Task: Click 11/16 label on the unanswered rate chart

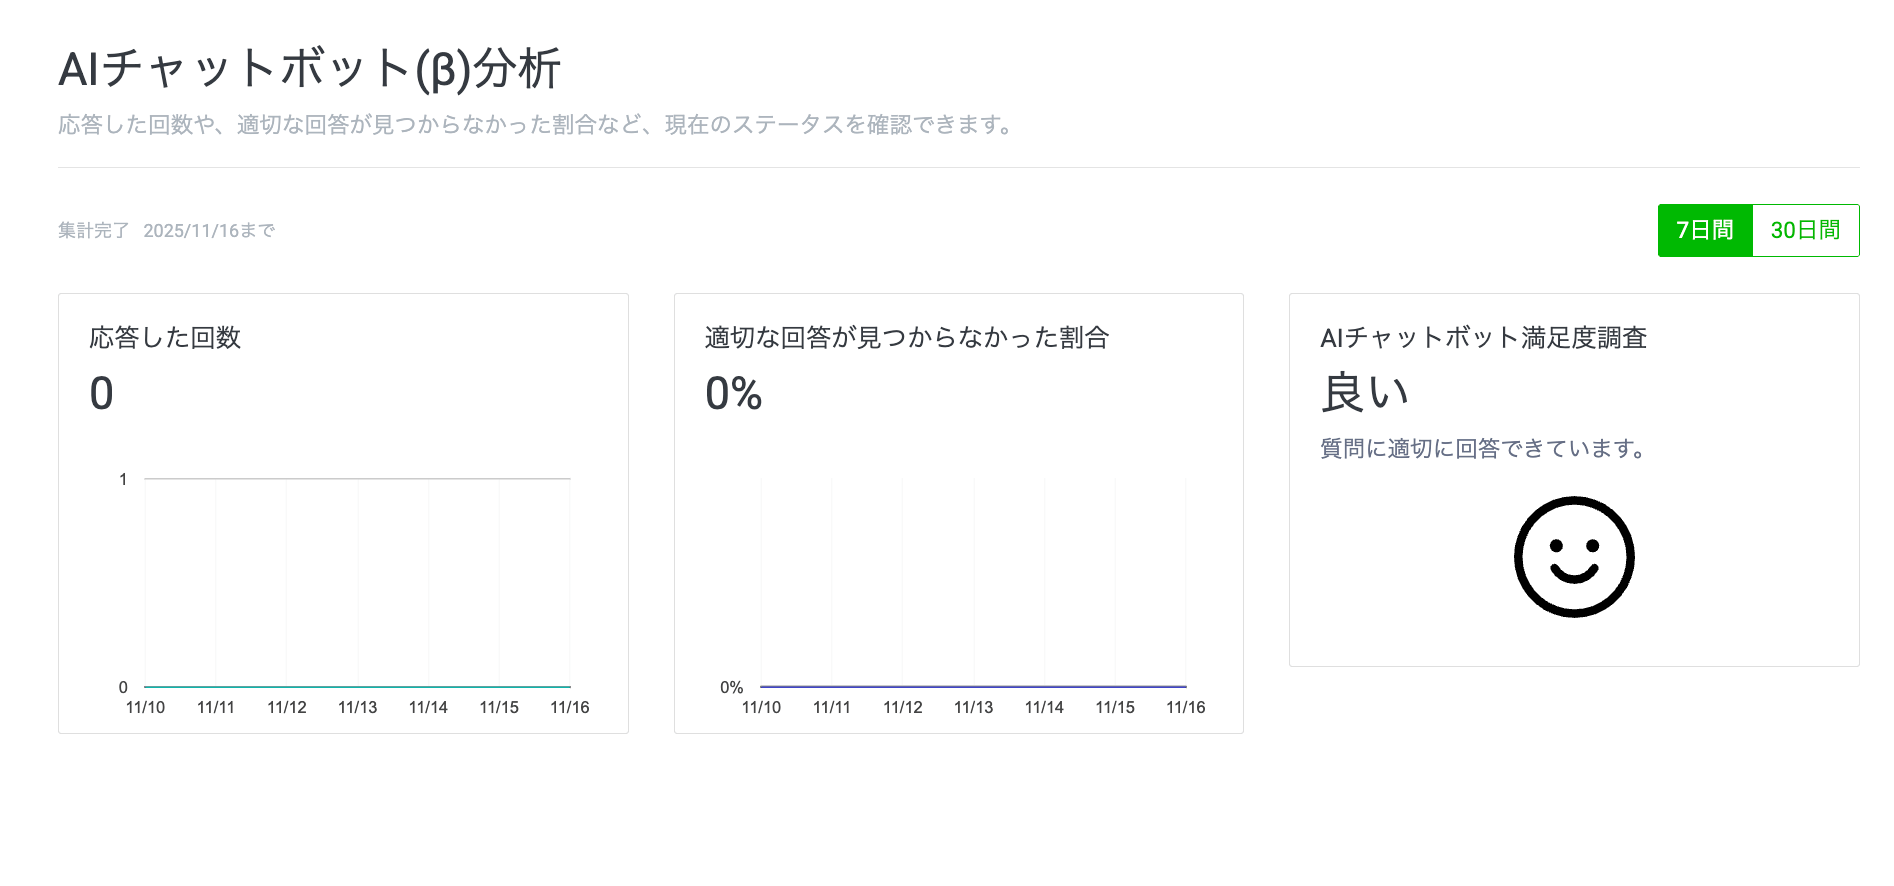Action: [1185, 707]
